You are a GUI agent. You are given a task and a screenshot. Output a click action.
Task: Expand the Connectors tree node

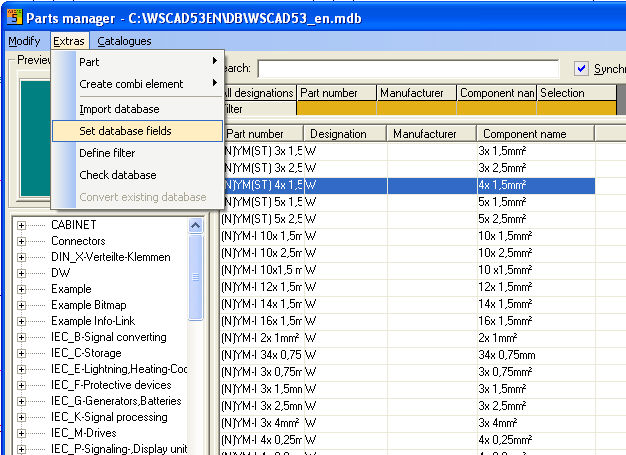(x=22, y=241)
